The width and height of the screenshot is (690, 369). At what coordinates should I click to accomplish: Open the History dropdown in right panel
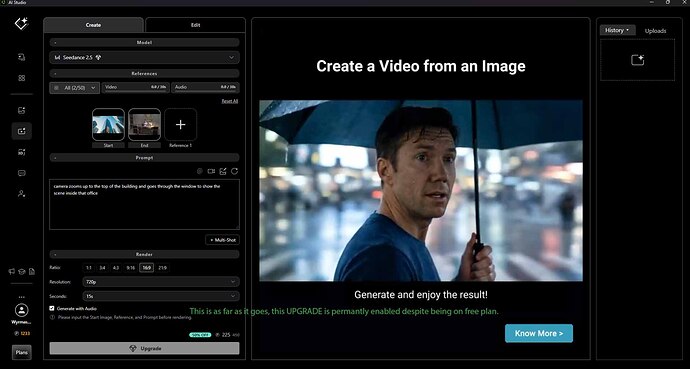tap(617, 30)
